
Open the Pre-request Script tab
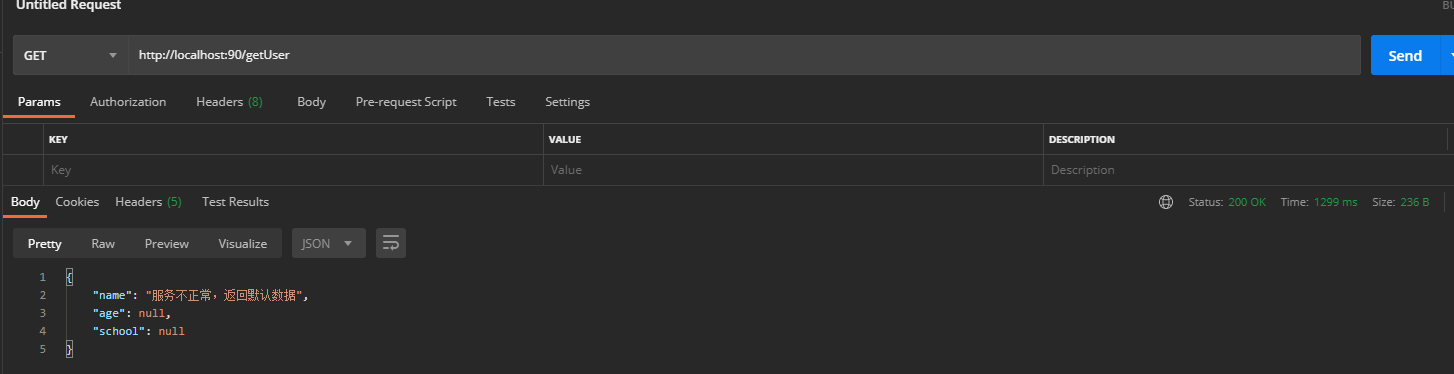(406, 102)
